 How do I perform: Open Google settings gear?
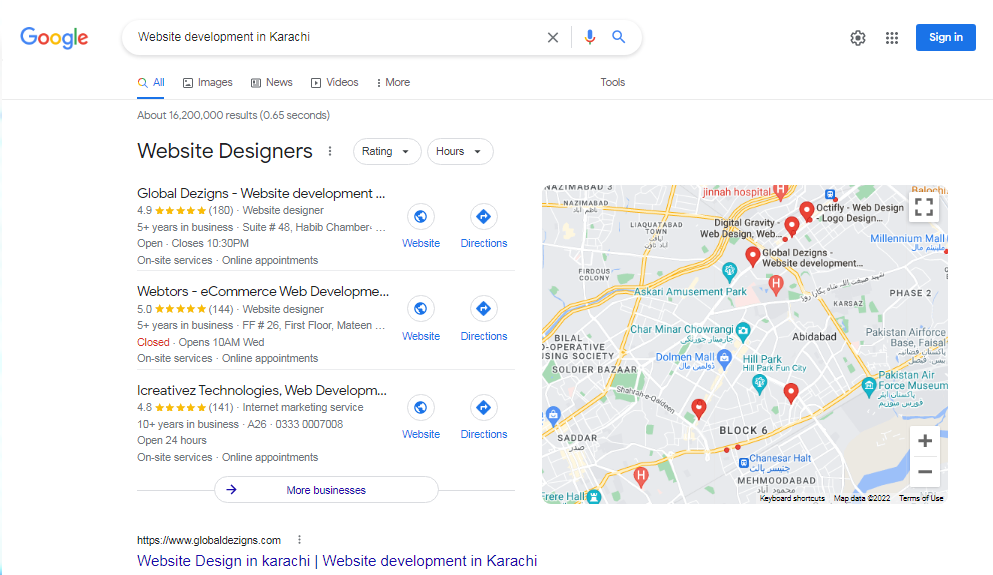[x=858, y=38]
